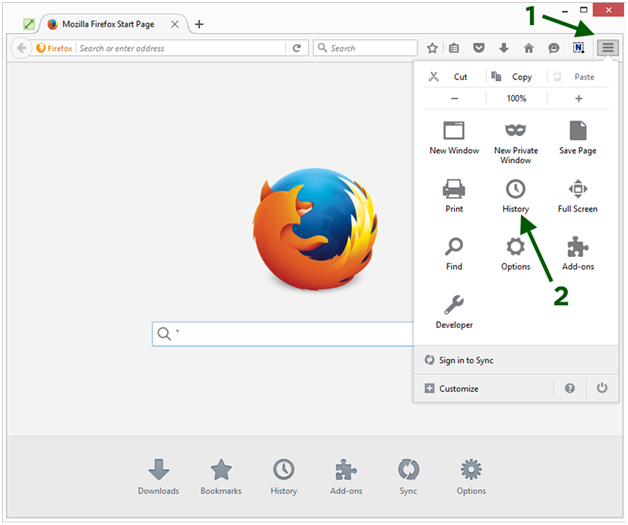
Task: Enter Full Screen mode
Action: coord(577,195)
